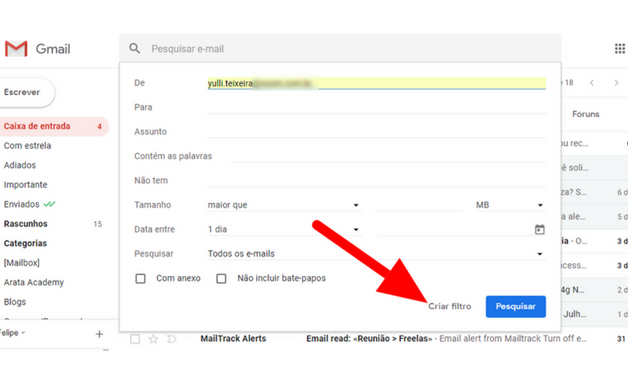The width and height of the screenshot is (628, 380).
Task: Switch to the Fóruns tab
Action: click(586, 114)
